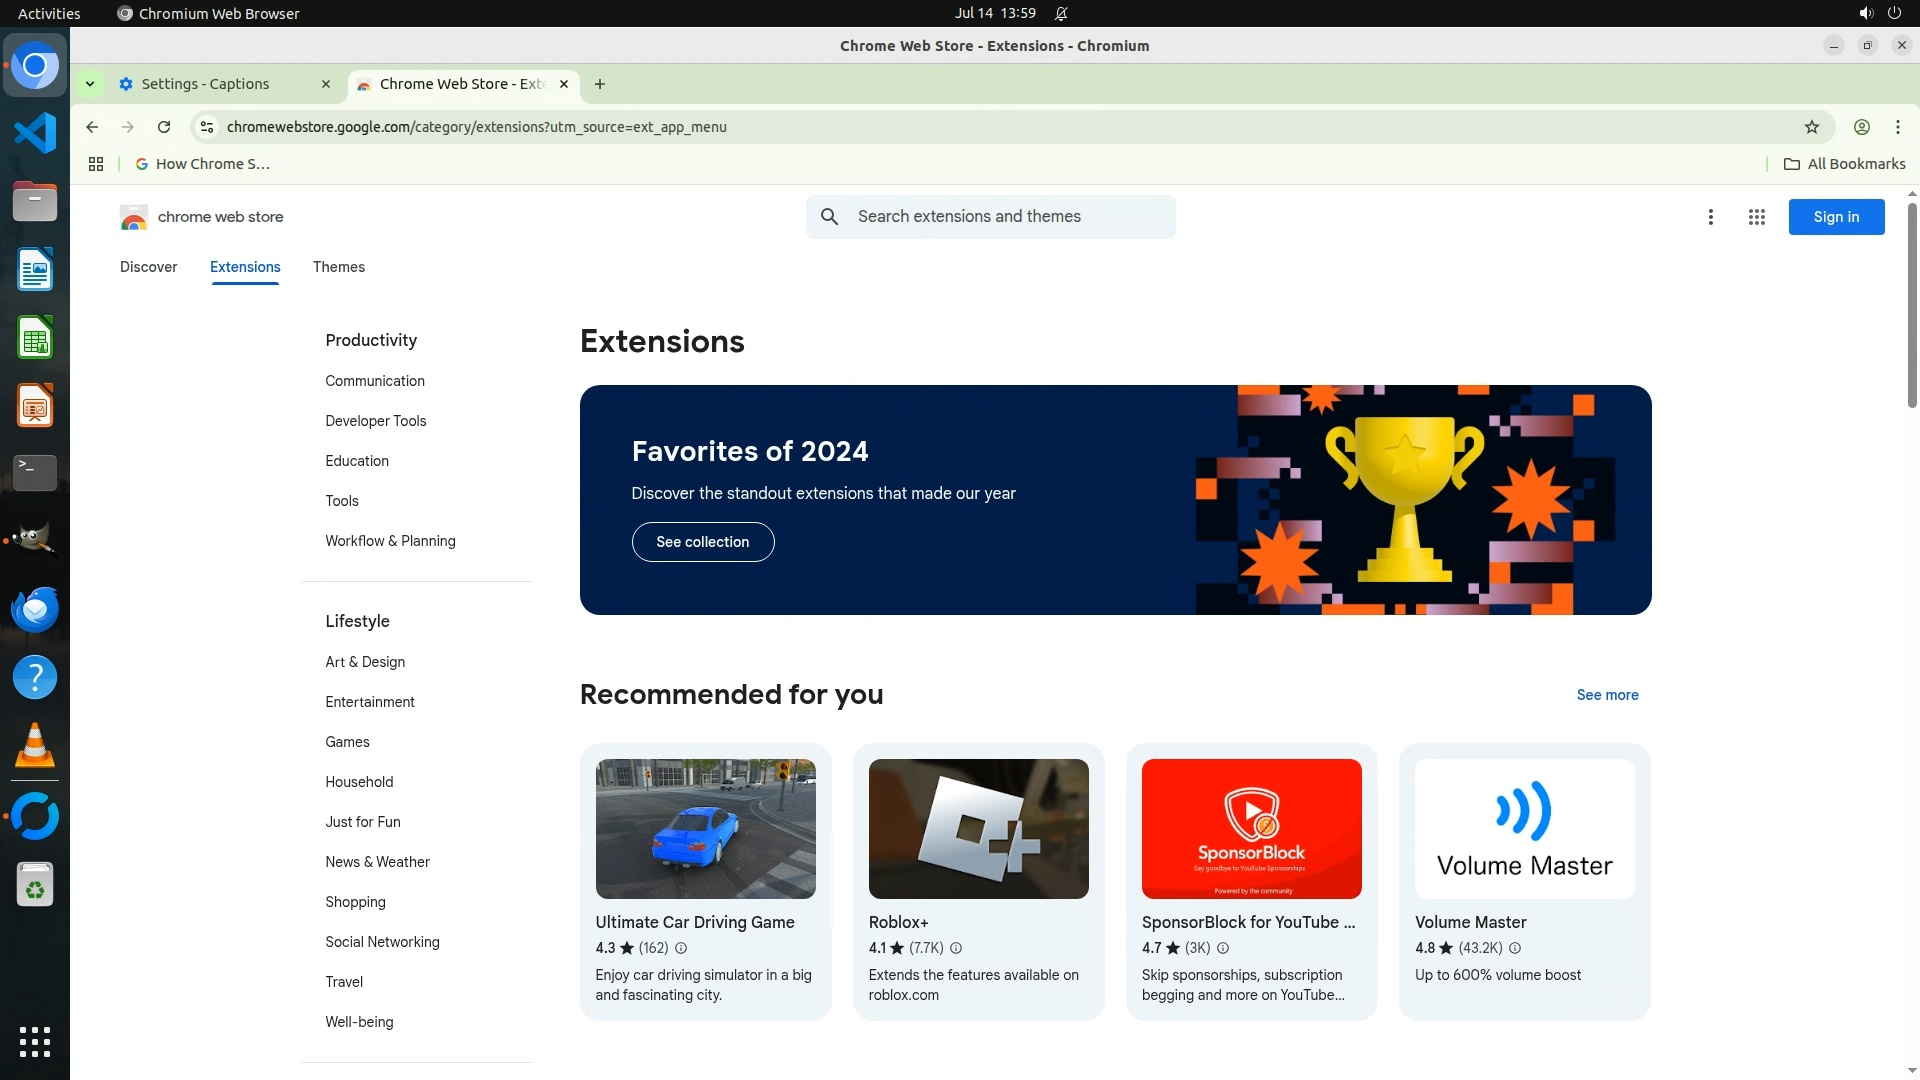Click the Sign in button

[1835, 217]
